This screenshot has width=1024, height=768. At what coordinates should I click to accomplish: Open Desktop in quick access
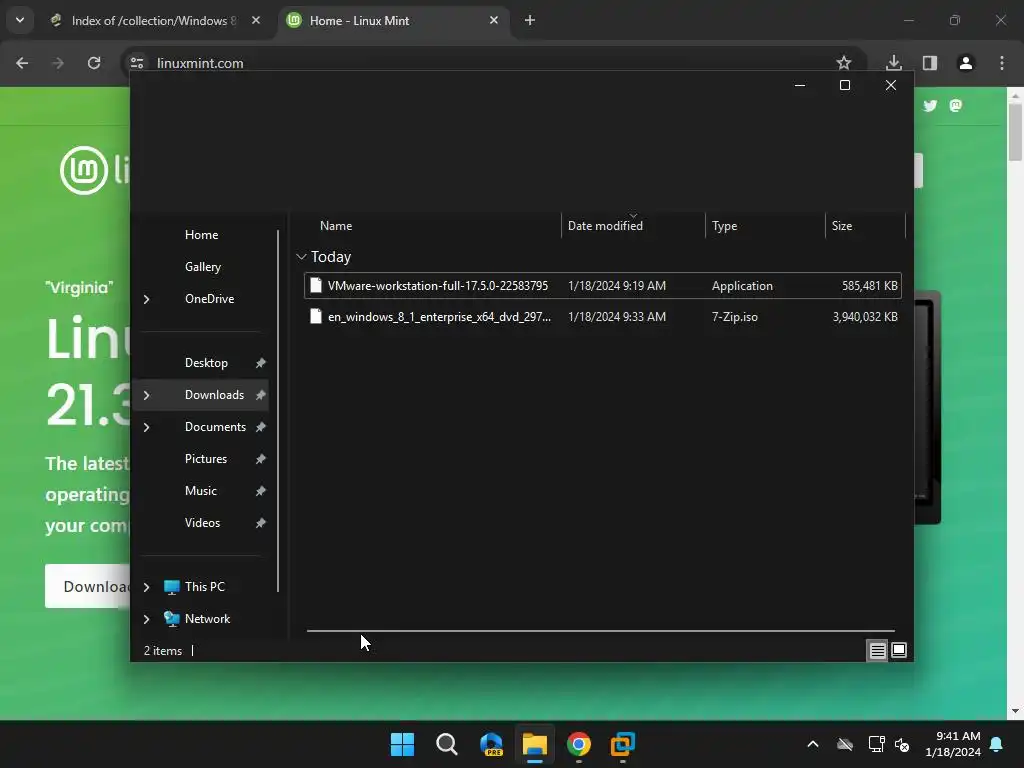[x=206, y=363]
